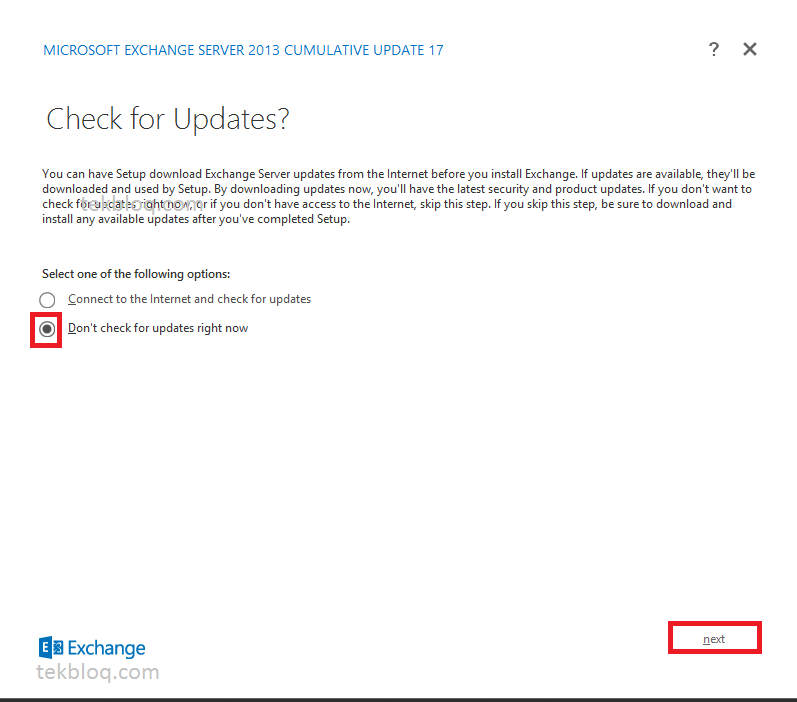
Task: Close the Exchange setup wizard
Action: tap(750, 49)
